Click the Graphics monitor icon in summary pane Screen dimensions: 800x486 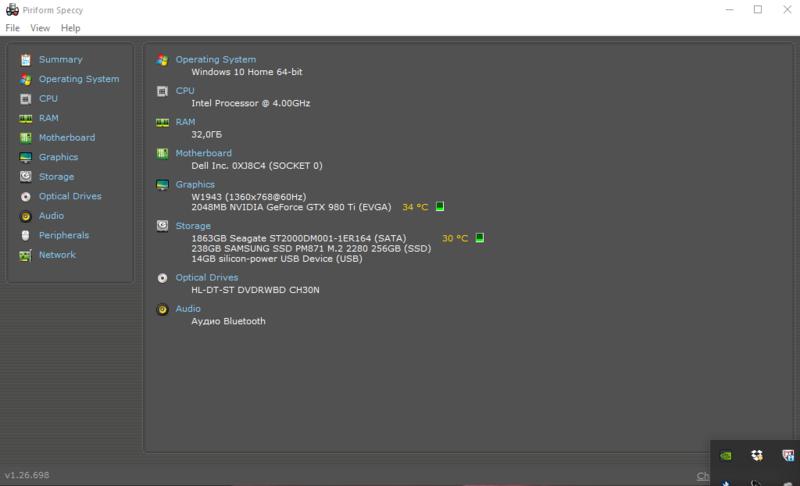tap(162, 185)
